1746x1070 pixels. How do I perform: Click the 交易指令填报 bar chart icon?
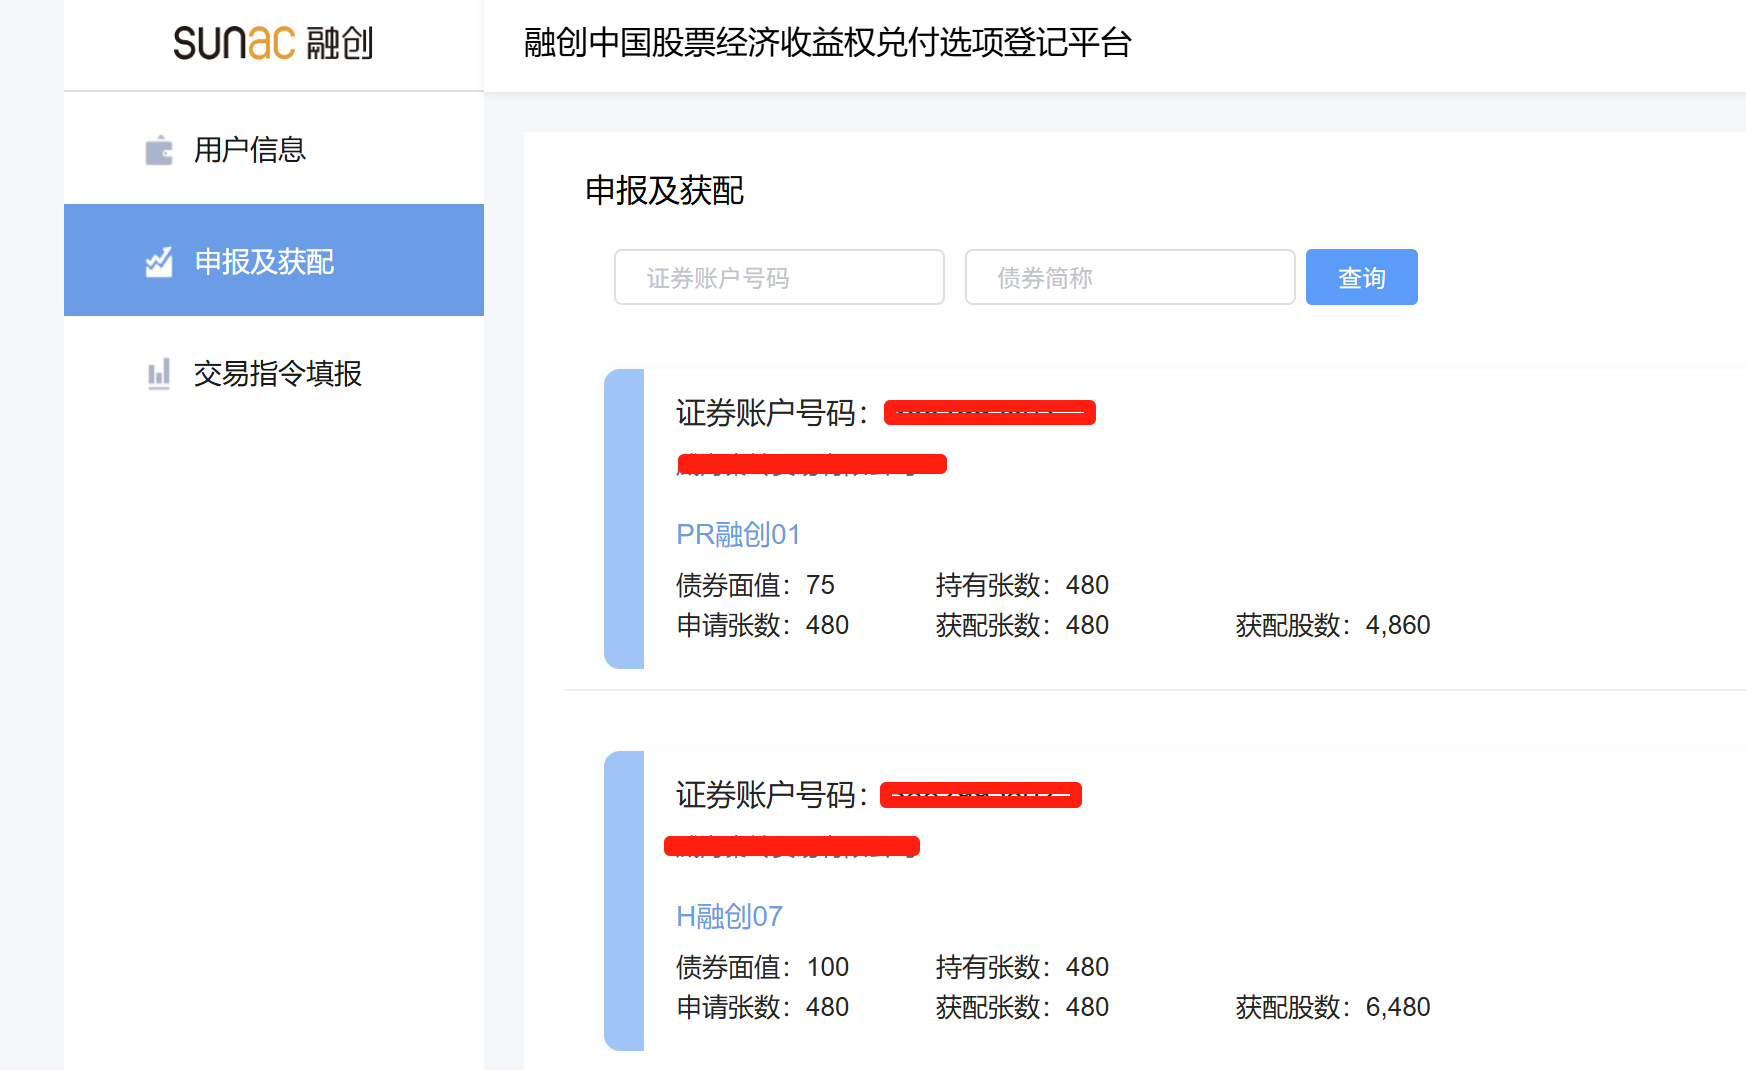pyautogui.click(x=159, y=374)
